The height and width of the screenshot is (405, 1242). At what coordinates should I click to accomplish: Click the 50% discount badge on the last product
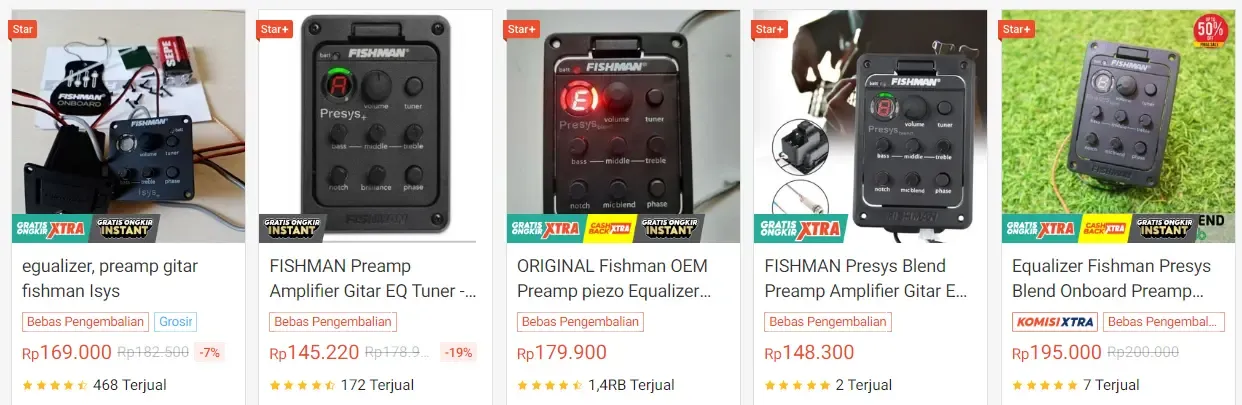coord(1211,27)
